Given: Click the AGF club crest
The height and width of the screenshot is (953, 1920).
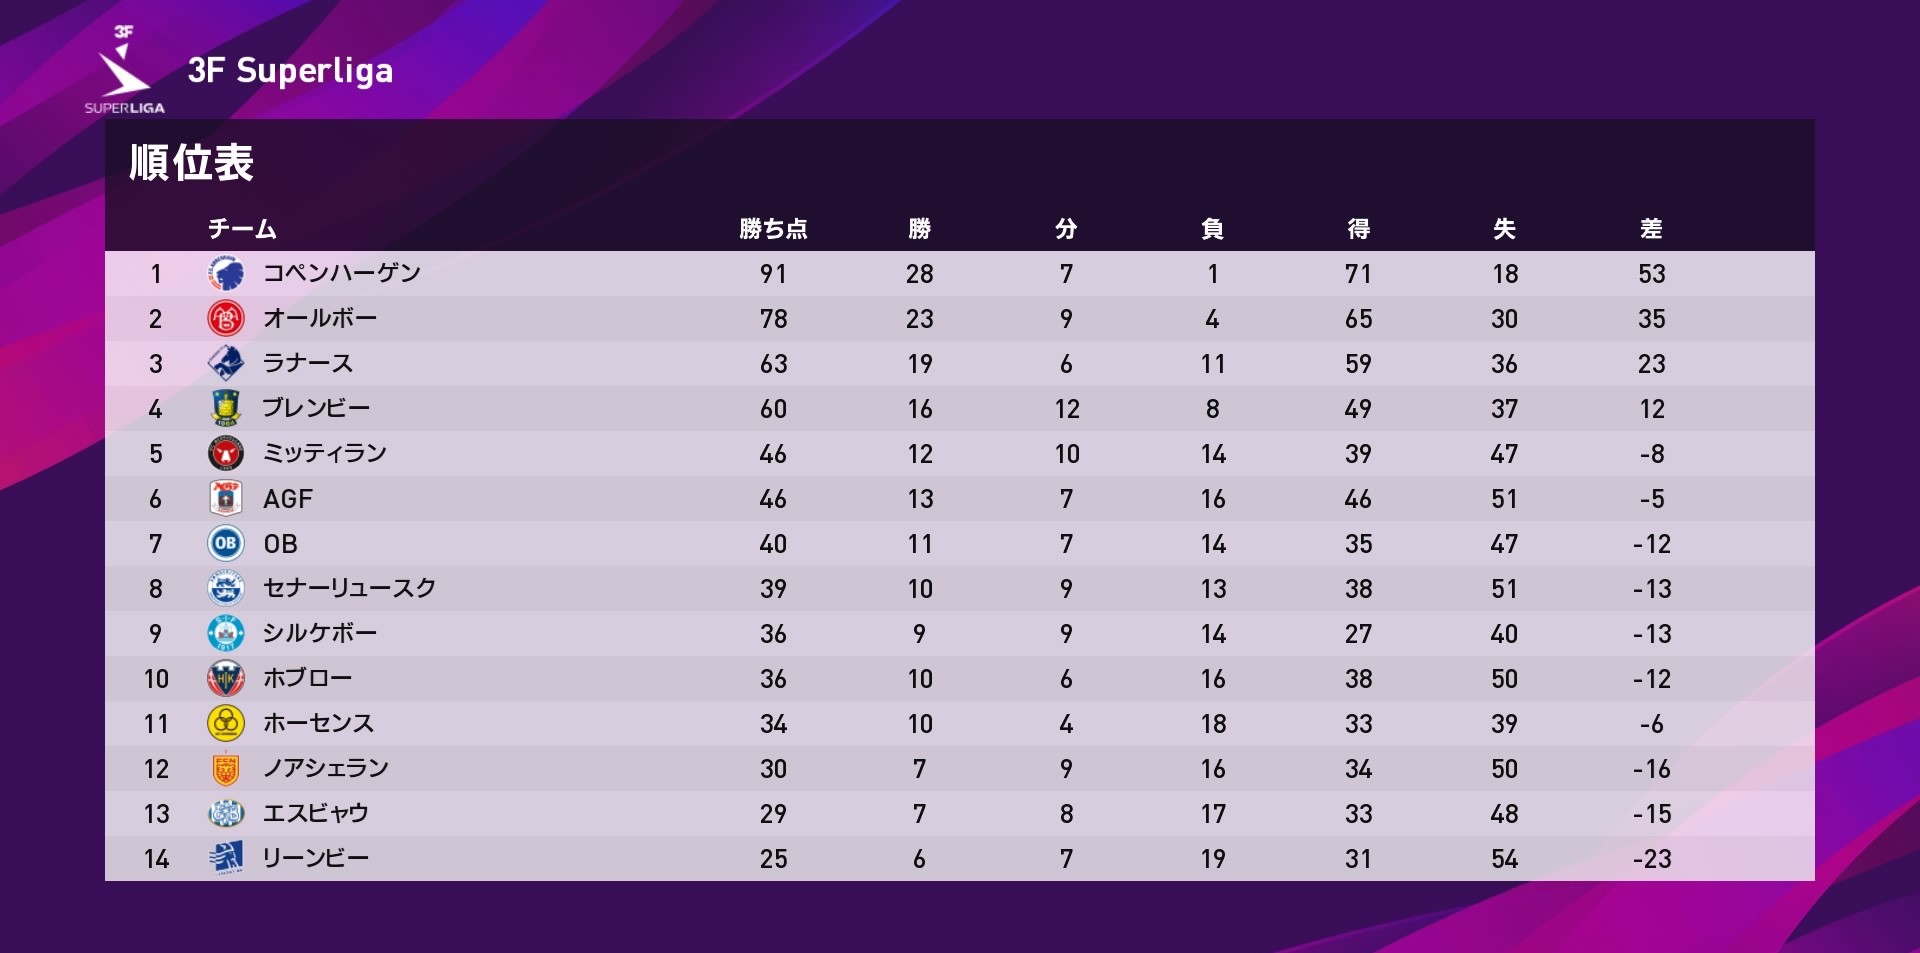Looking at the screenshot, I should 226,498.
